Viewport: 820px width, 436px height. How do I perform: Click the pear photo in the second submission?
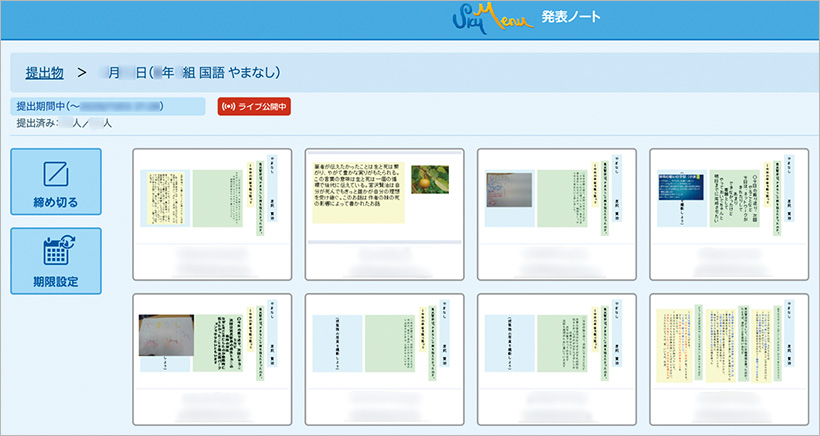(x=429, y=179)
